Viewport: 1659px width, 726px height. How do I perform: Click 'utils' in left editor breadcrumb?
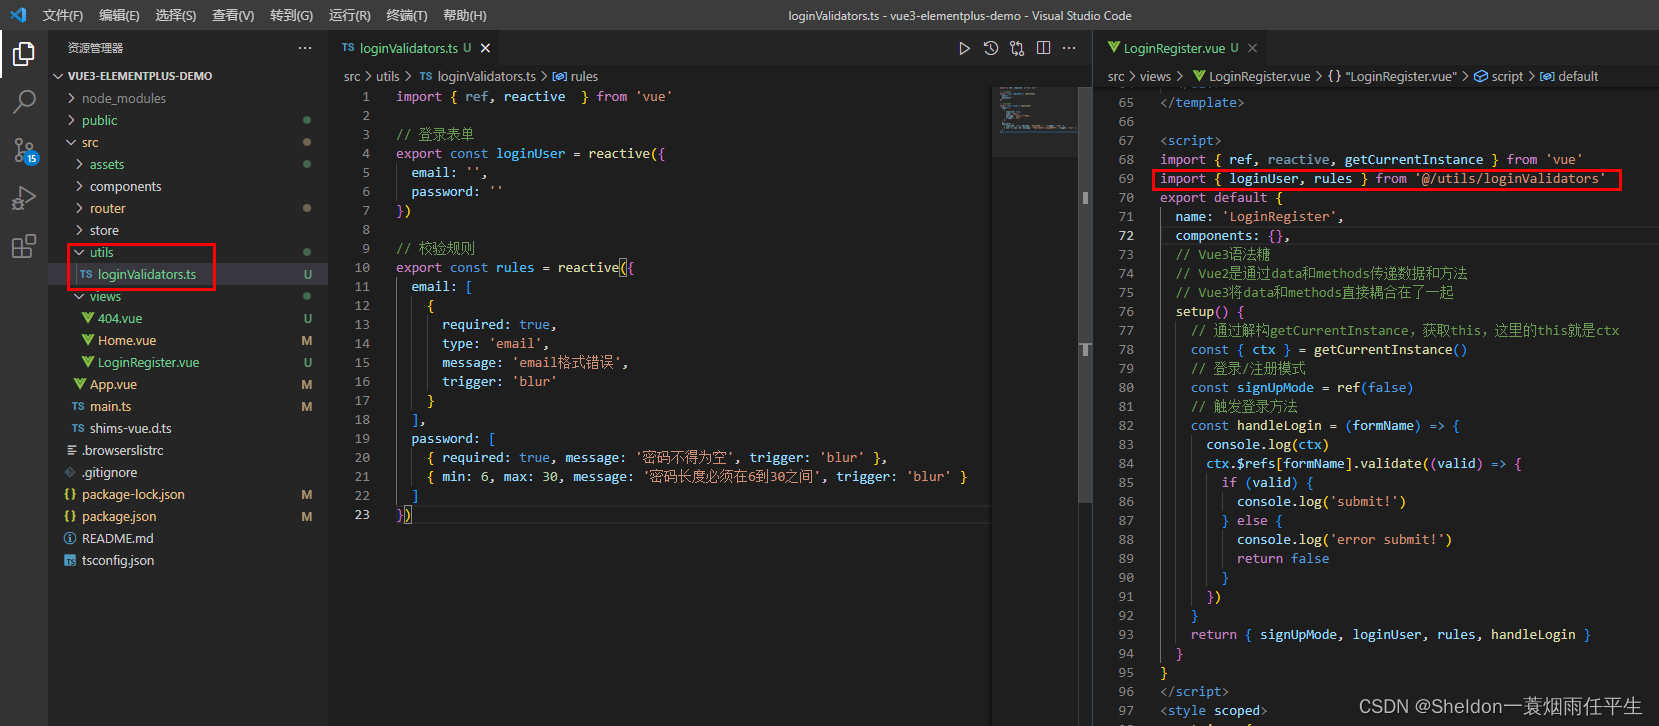[387, 76]
